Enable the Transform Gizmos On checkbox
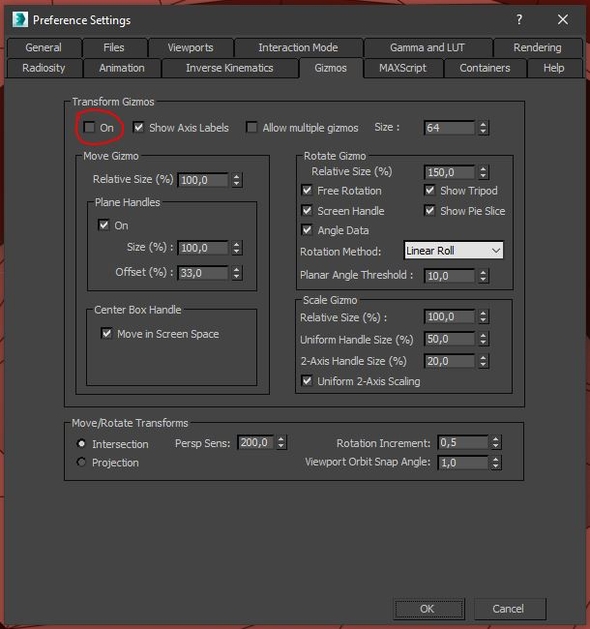 pyautogui.click(x=89, y=128)
